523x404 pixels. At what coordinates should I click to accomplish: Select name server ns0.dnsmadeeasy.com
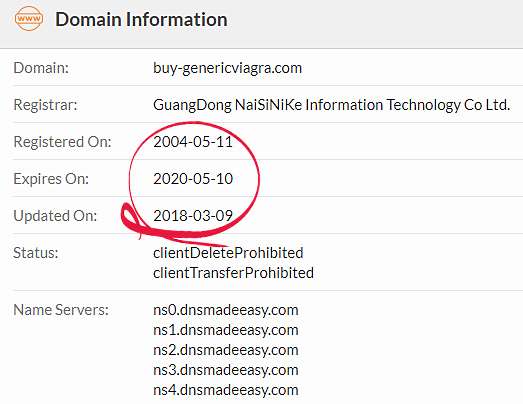(226, 310)
